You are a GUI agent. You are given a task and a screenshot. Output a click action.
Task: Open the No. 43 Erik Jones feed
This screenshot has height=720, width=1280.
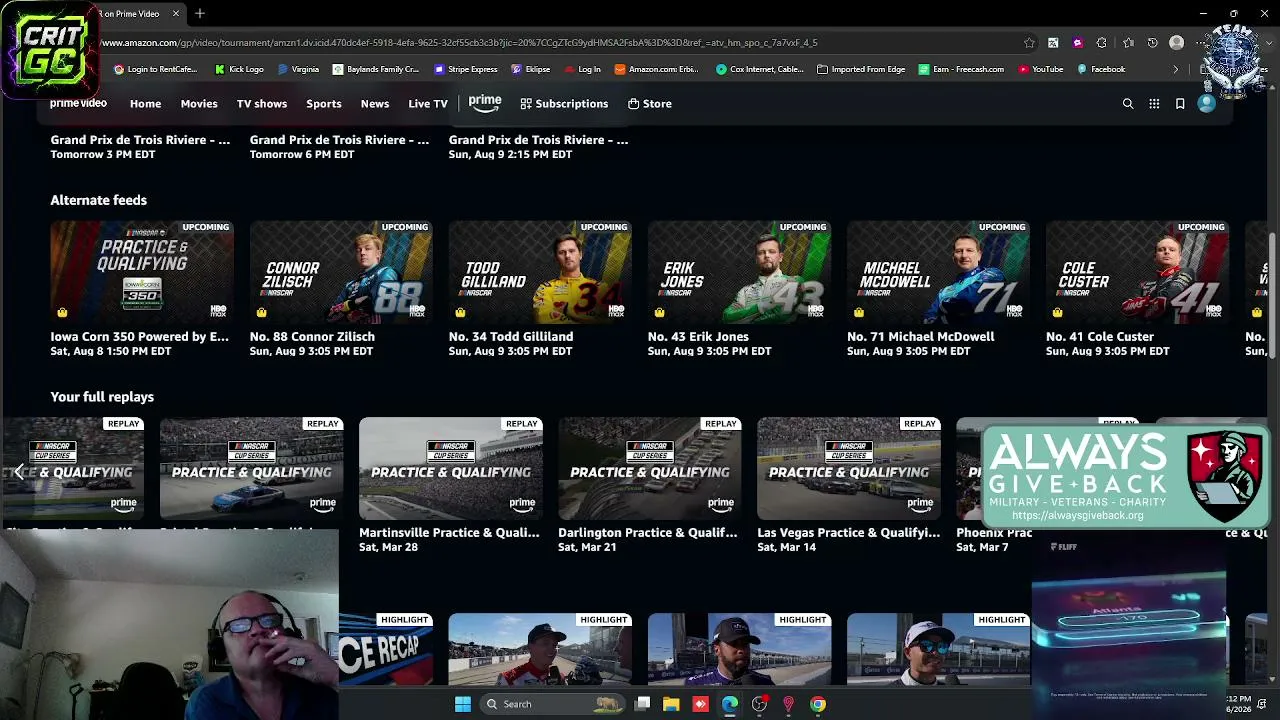coord(739,271)
